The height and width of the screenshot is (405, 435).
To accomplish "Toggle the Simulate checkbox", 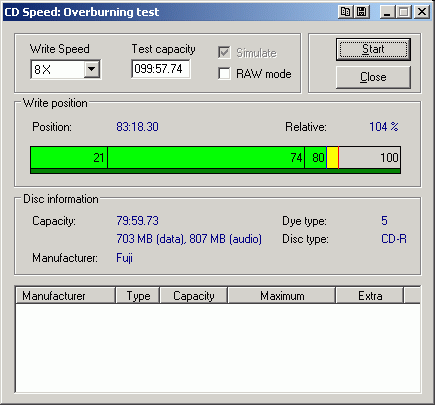I will coord(224,53).
